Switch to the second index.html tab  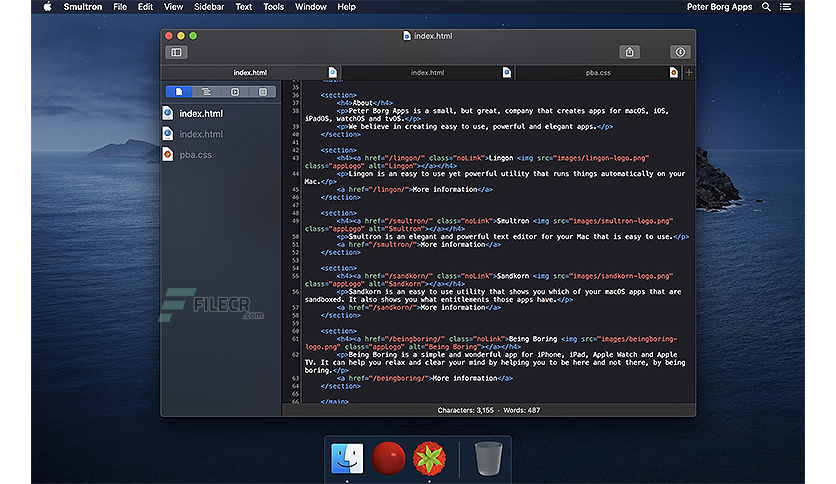428,72
